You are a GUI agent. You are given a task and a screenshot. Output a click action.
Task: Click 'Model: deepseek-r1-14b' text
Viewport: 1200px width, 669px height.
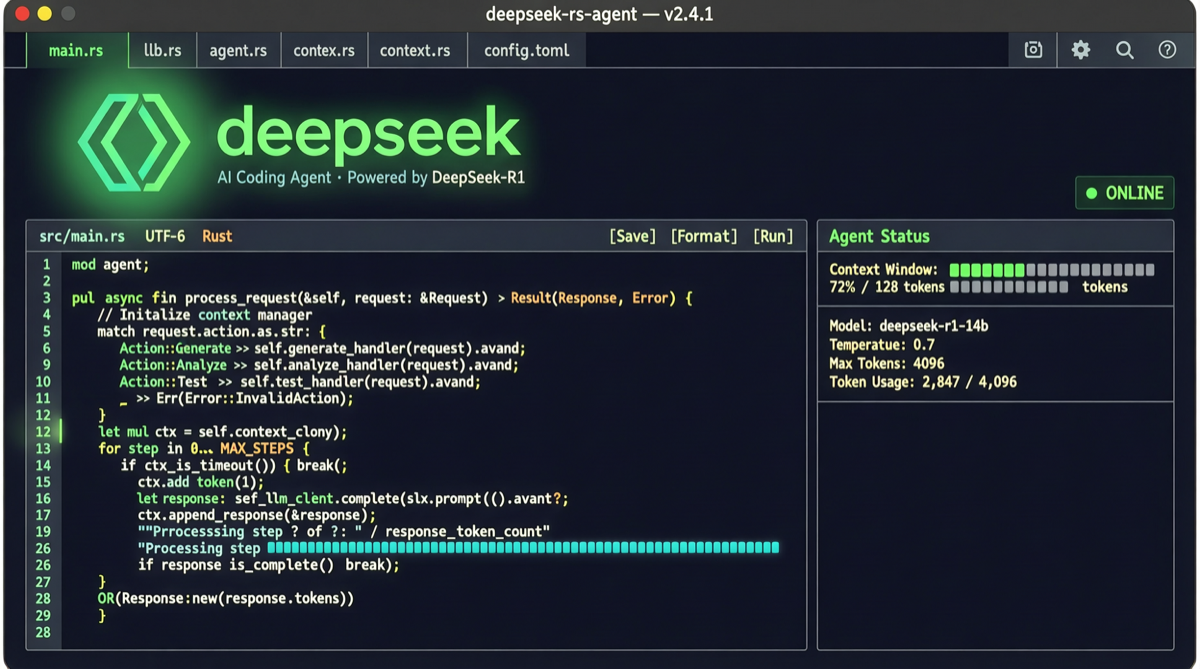coord(909,326)
